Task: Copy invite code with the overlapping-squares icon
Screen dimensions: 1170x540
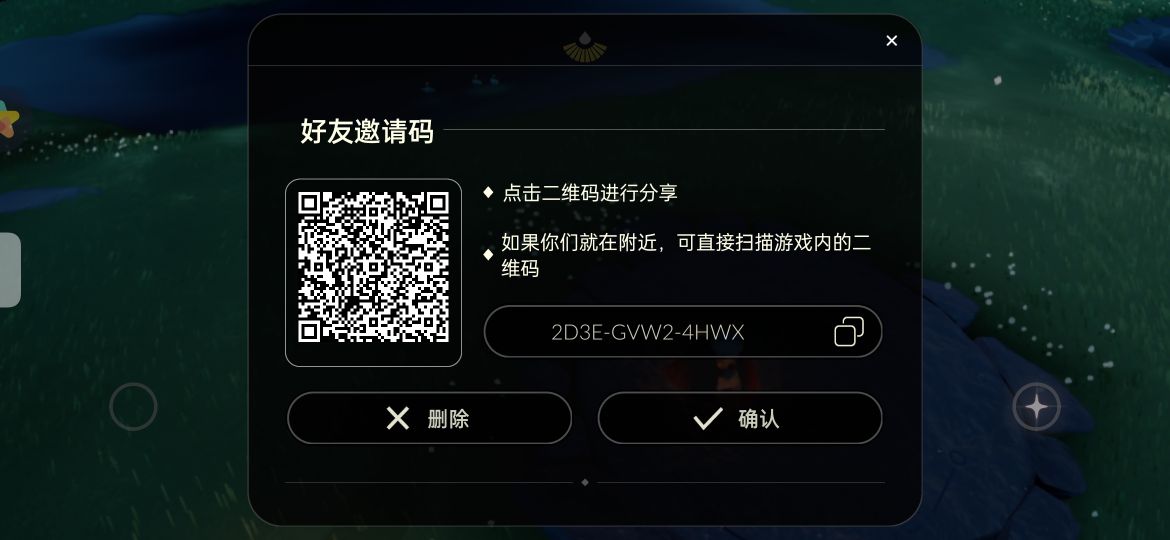Action: [x=848, y=331]
